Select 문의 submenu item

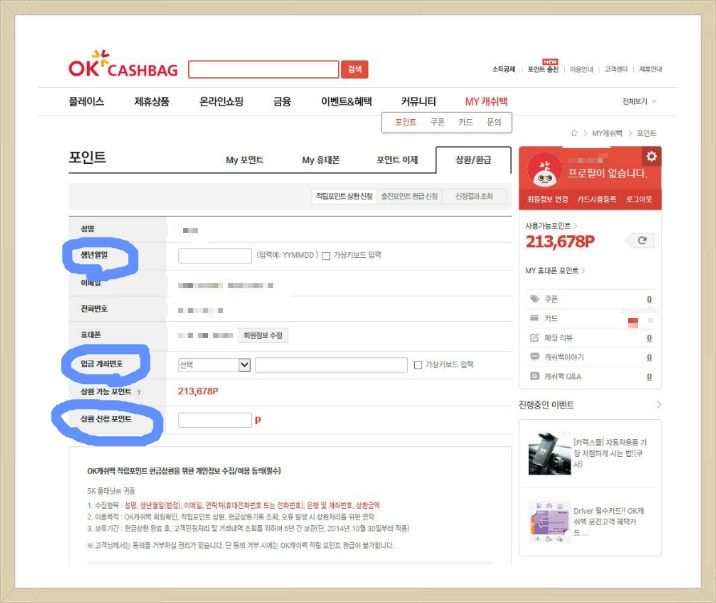[x=494, y=122]
